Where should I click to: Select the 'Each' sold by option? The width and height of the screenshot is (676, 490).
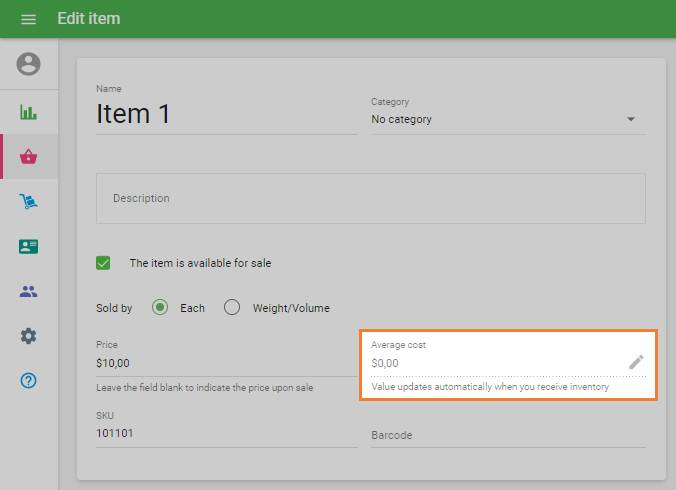click(160, 308)
